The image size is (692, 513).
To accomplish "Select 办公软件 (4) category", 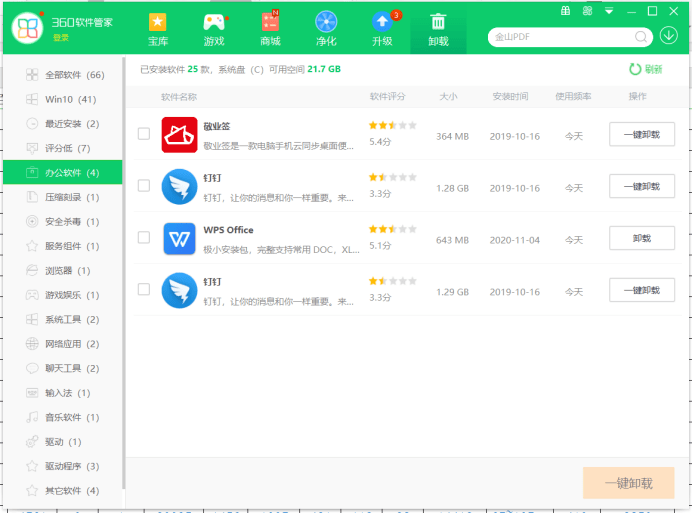I will pos(63,173).
